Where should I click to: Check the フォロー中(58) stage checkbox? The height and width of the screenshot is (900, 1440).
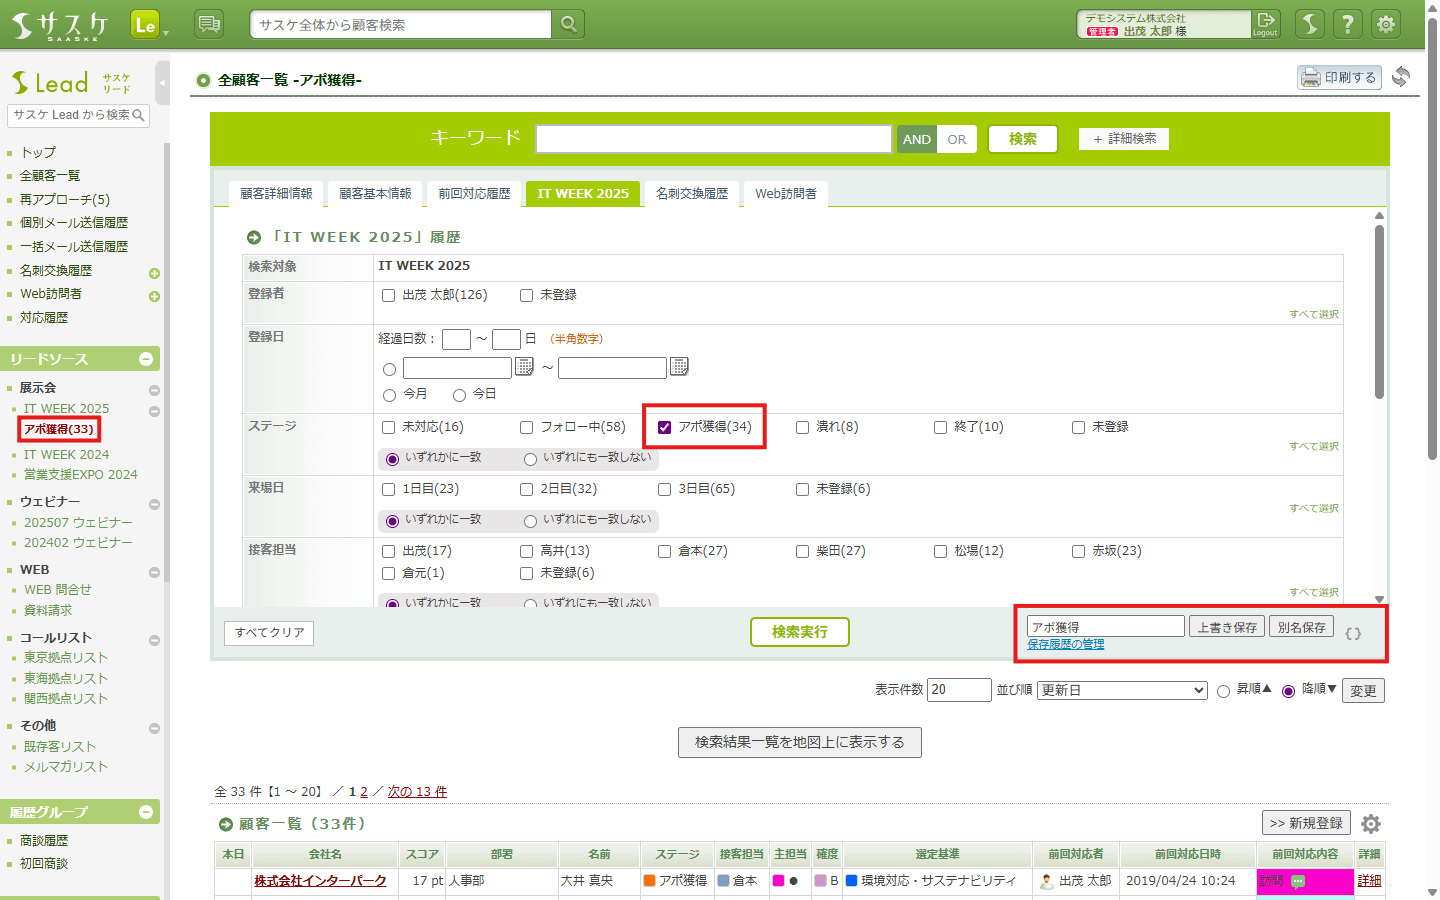(527, 427)
